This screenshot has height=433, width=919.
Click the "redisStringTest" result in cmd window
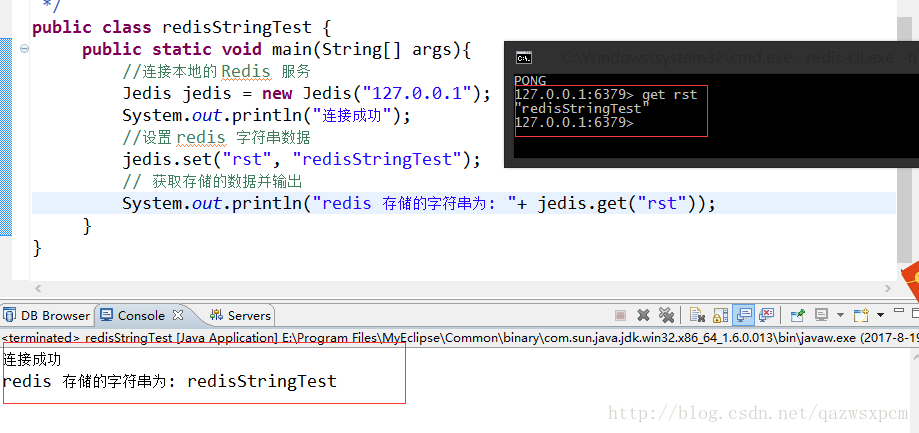pyautogui.click(x=582, y=109)
